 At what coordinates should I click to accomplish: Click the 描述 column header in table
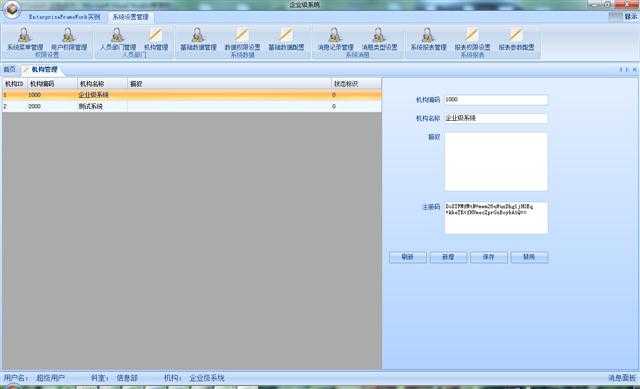229,84
